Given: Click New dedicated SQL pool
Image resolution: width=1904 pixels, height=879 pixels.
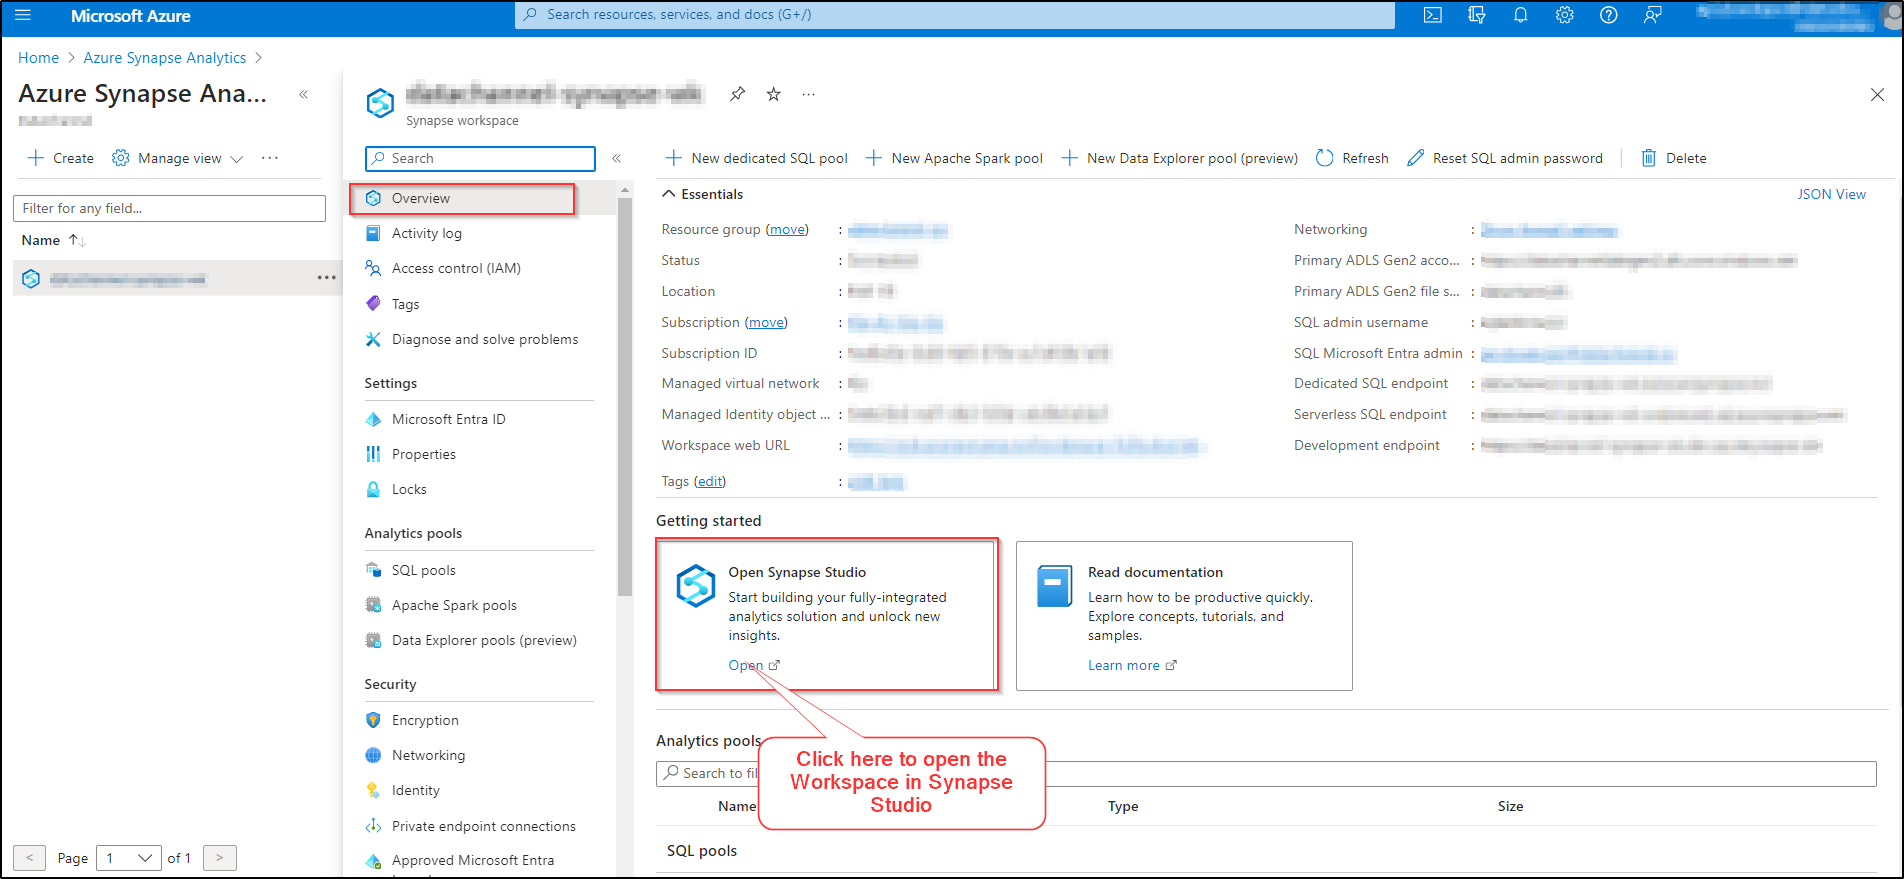Looking at the screenshot, I should pos(757,158).
